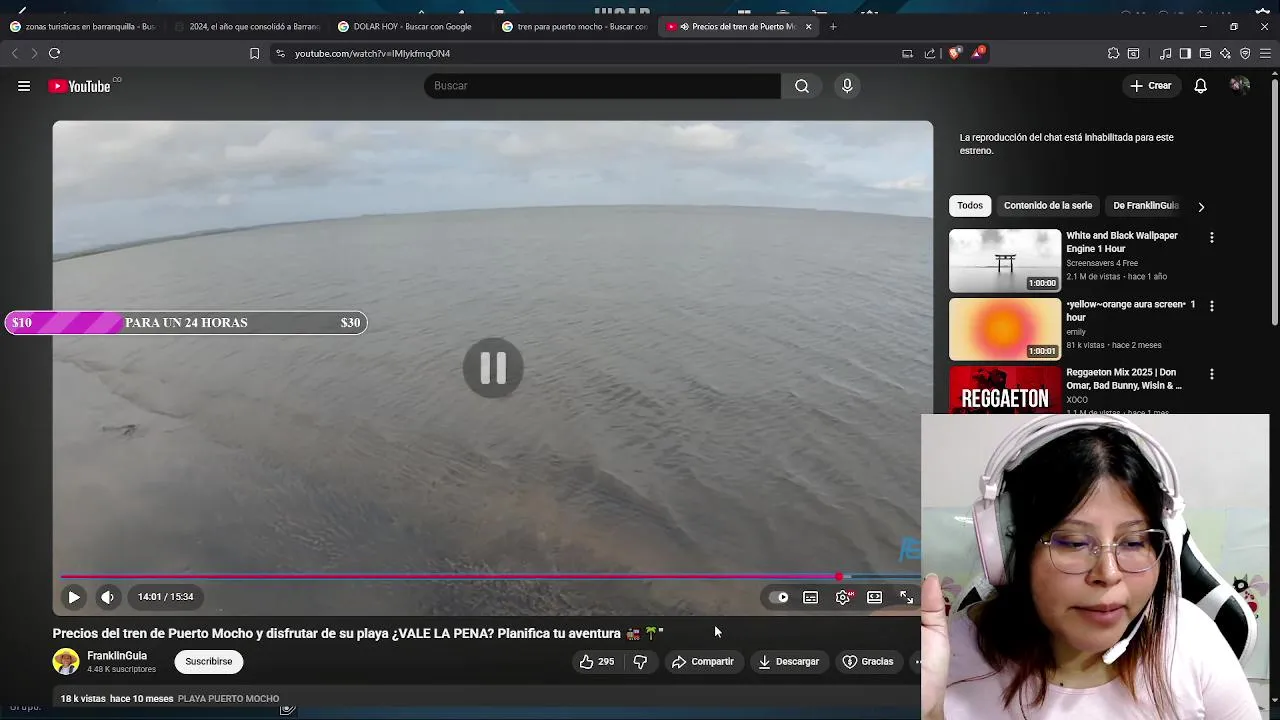This screenshot has width=1280, height=720.
Task: Open a new browser tab
Action: pyautogui.click(x=833, y=27)
